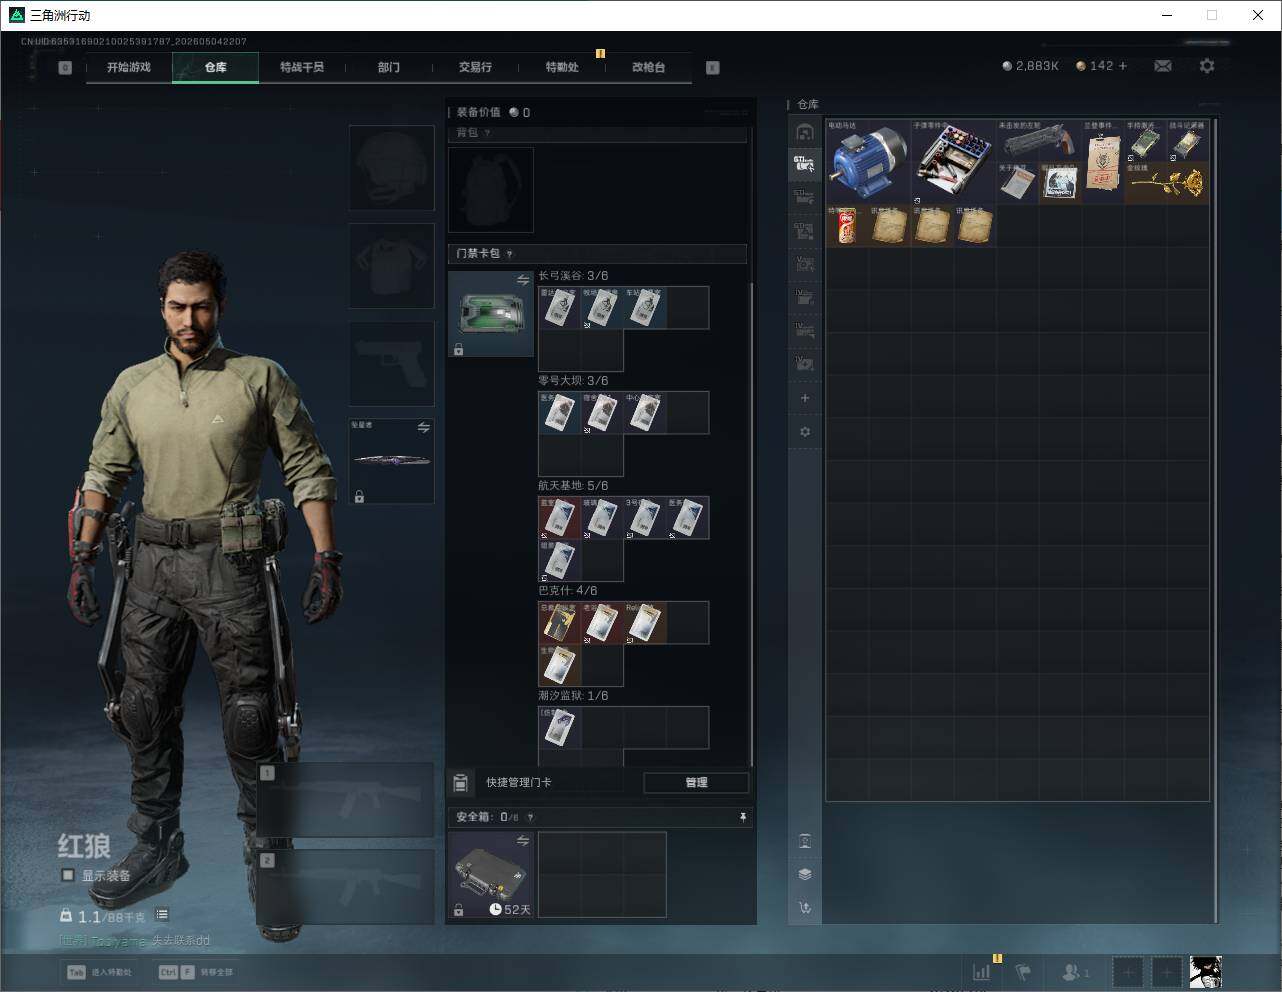The width and height of the screenshot is (1282, 992).
Task: Click the 安全箱 help question mark
Action: point(530,817)
